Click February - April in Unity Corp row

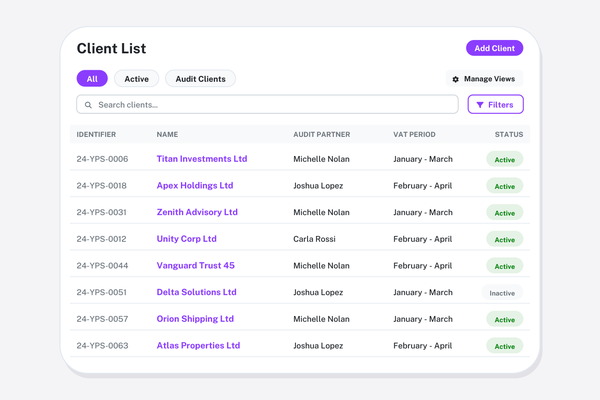click(x=422, y=239)
